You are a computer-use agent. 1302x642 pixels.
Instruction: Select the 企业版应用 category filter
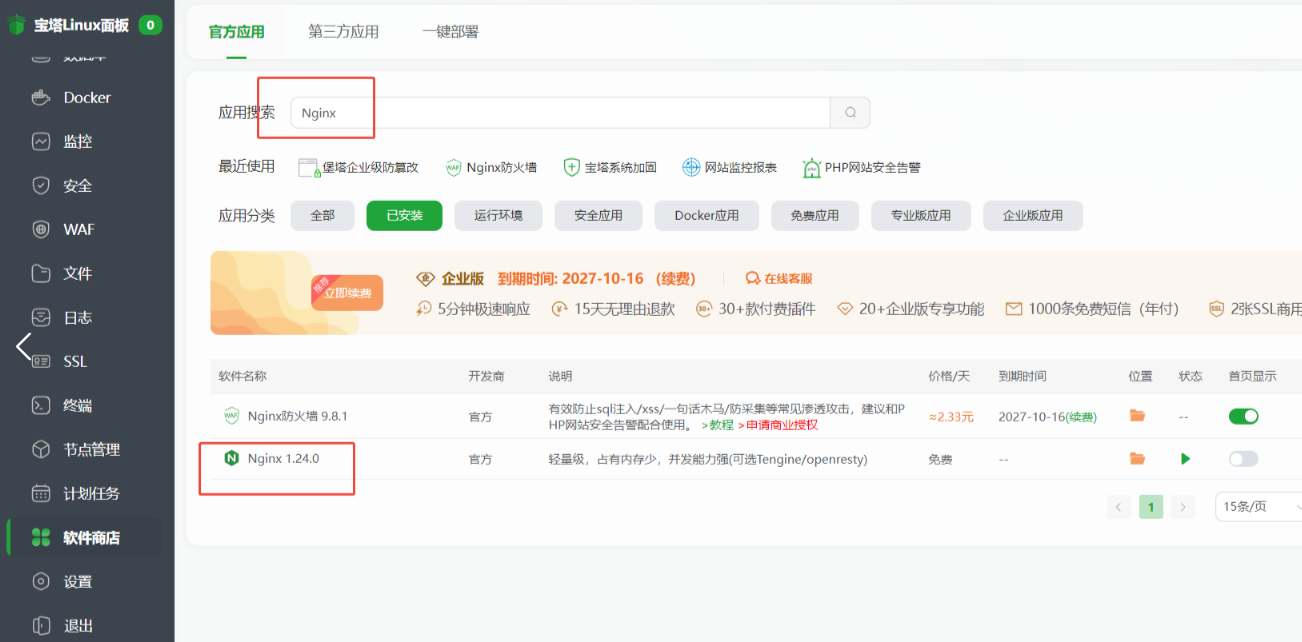[1033, 215]
